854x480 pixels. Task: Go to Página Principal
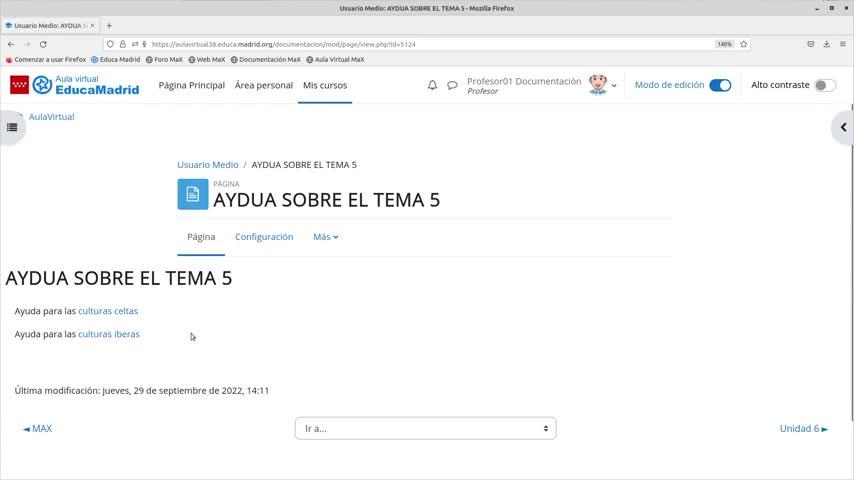point(192,85)
